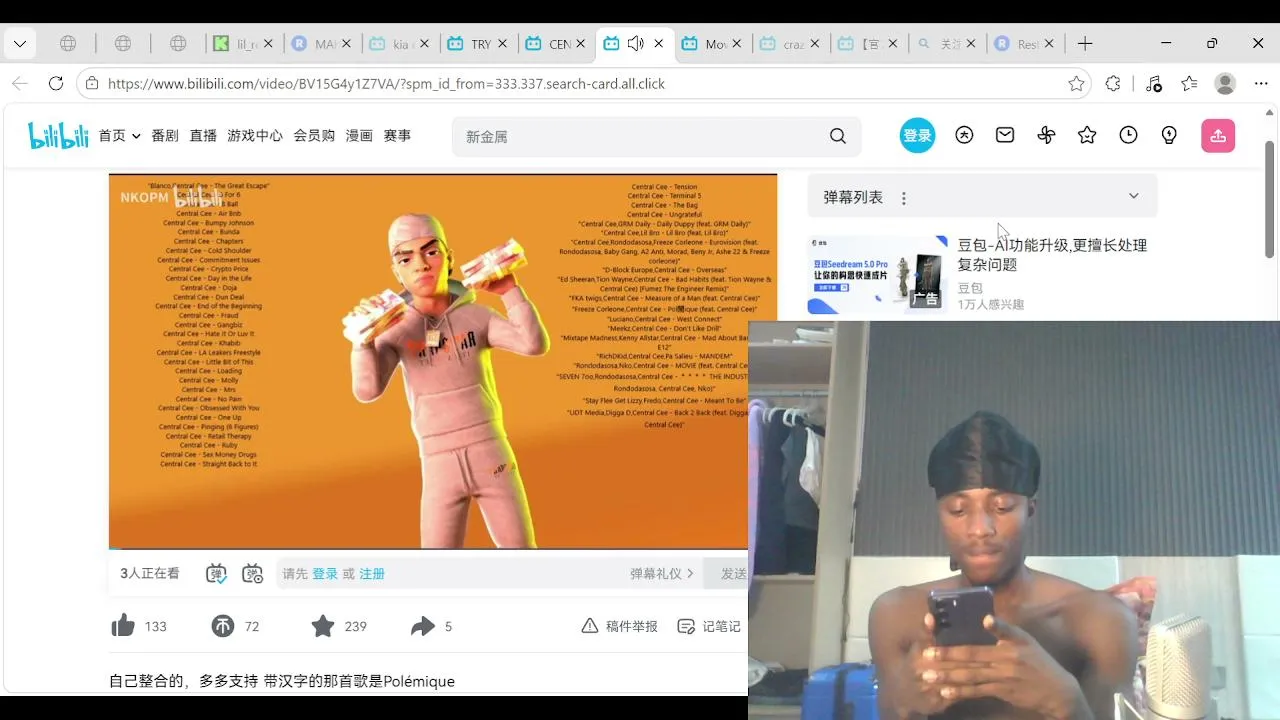The height and width of the screenshot is (720, 1280).
Task: Click the search magnifier icon
Action: point(838,136)
